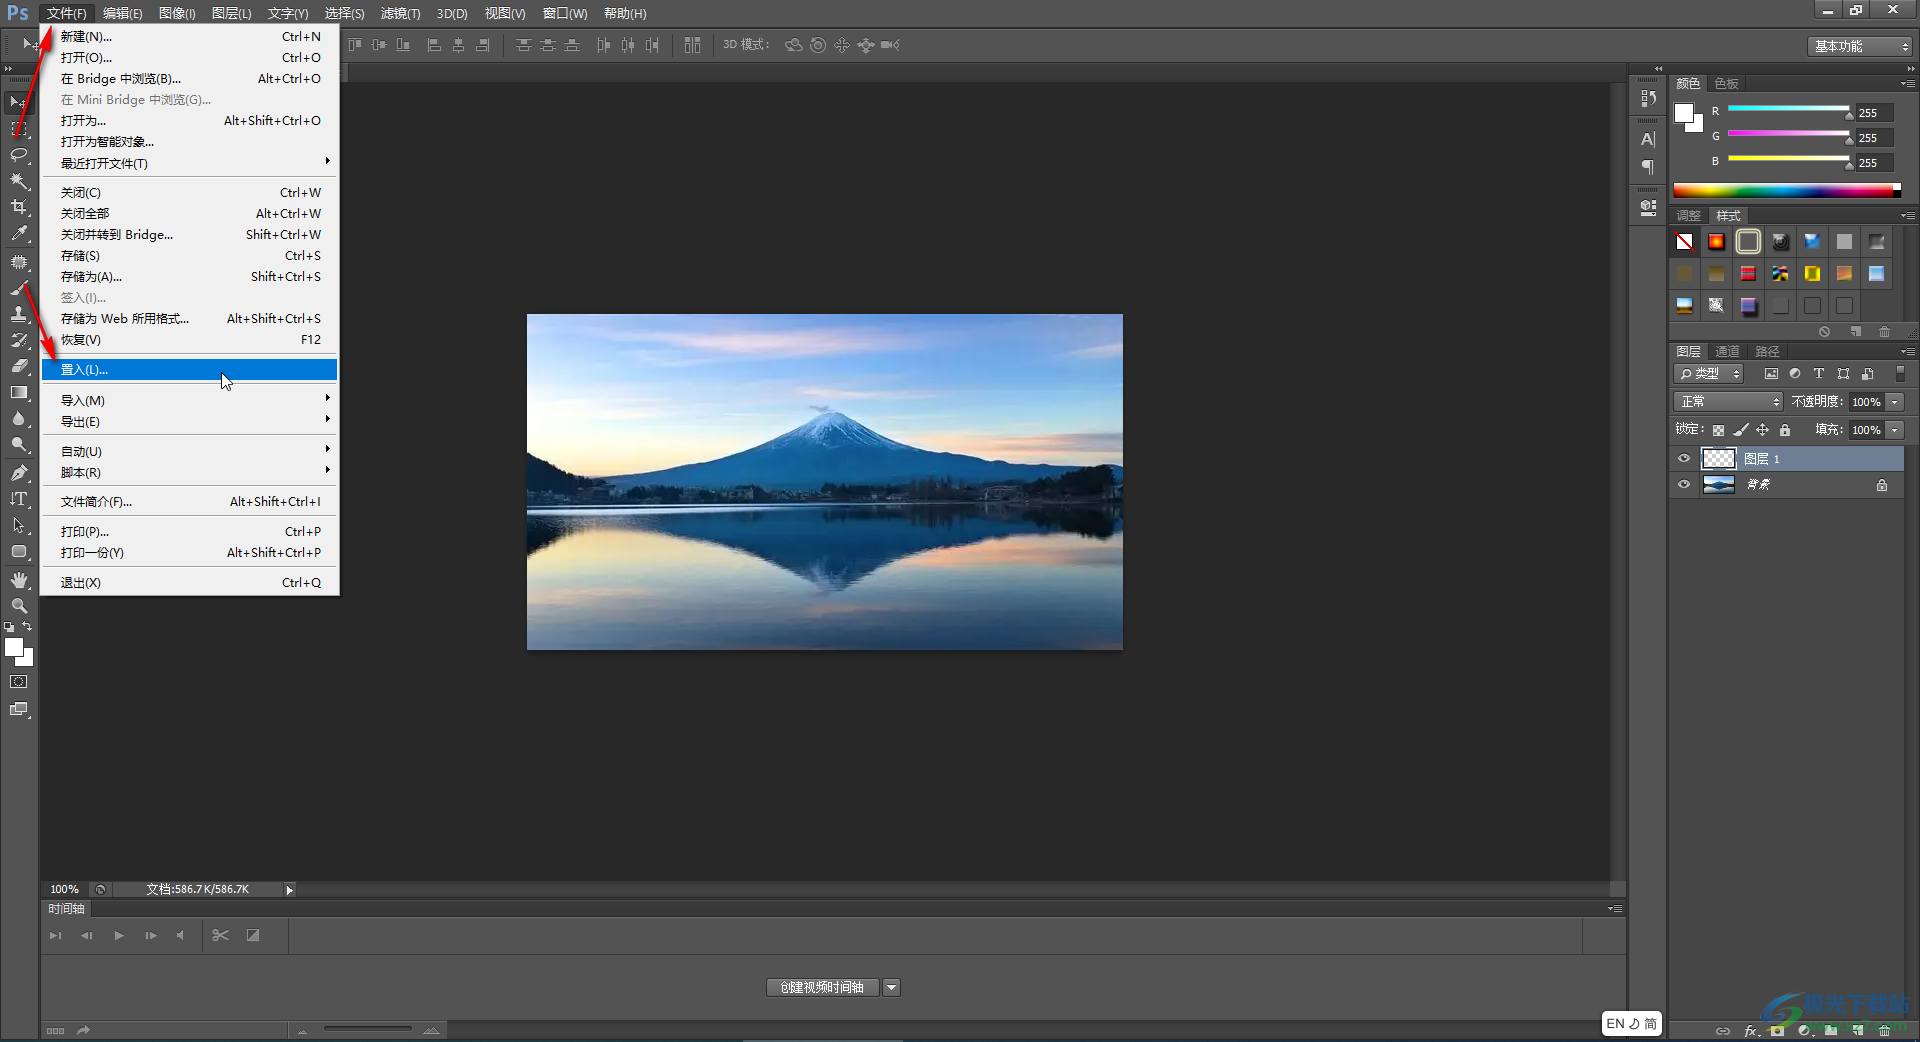Click the toolbox foreground color swatch

click(13, 647)
